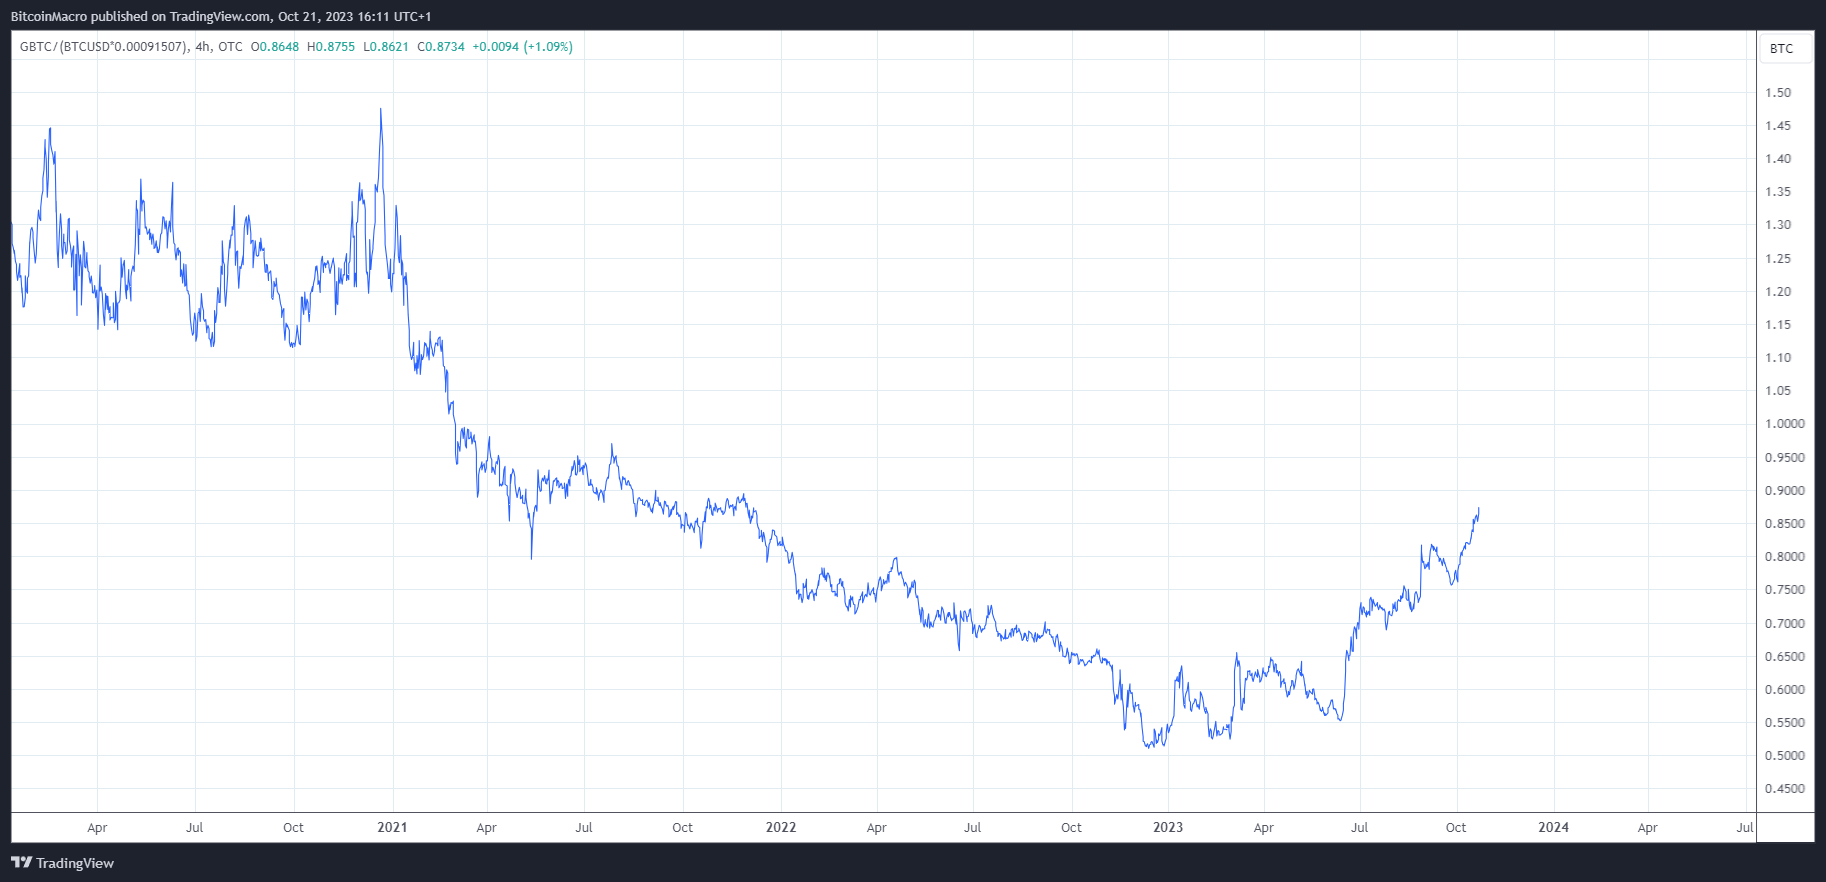Screen dimensions: 1826x882
Task: Click the 1.30 price axis label
Action: coord(1778,225)
